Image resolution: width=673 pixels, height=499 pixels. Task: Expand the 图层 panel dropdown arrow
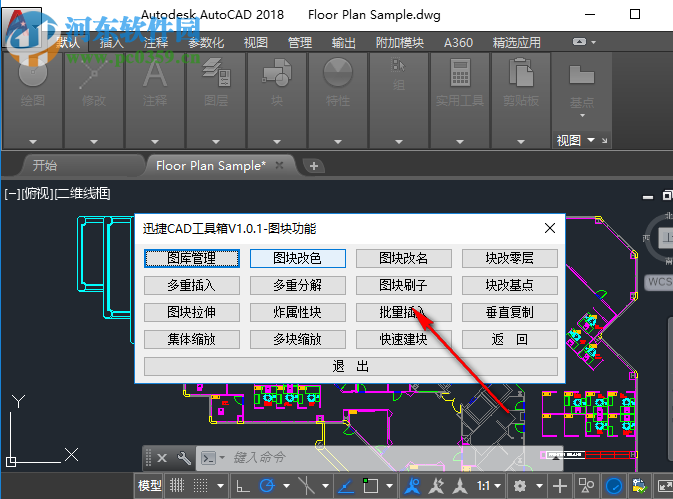point(216,142)
